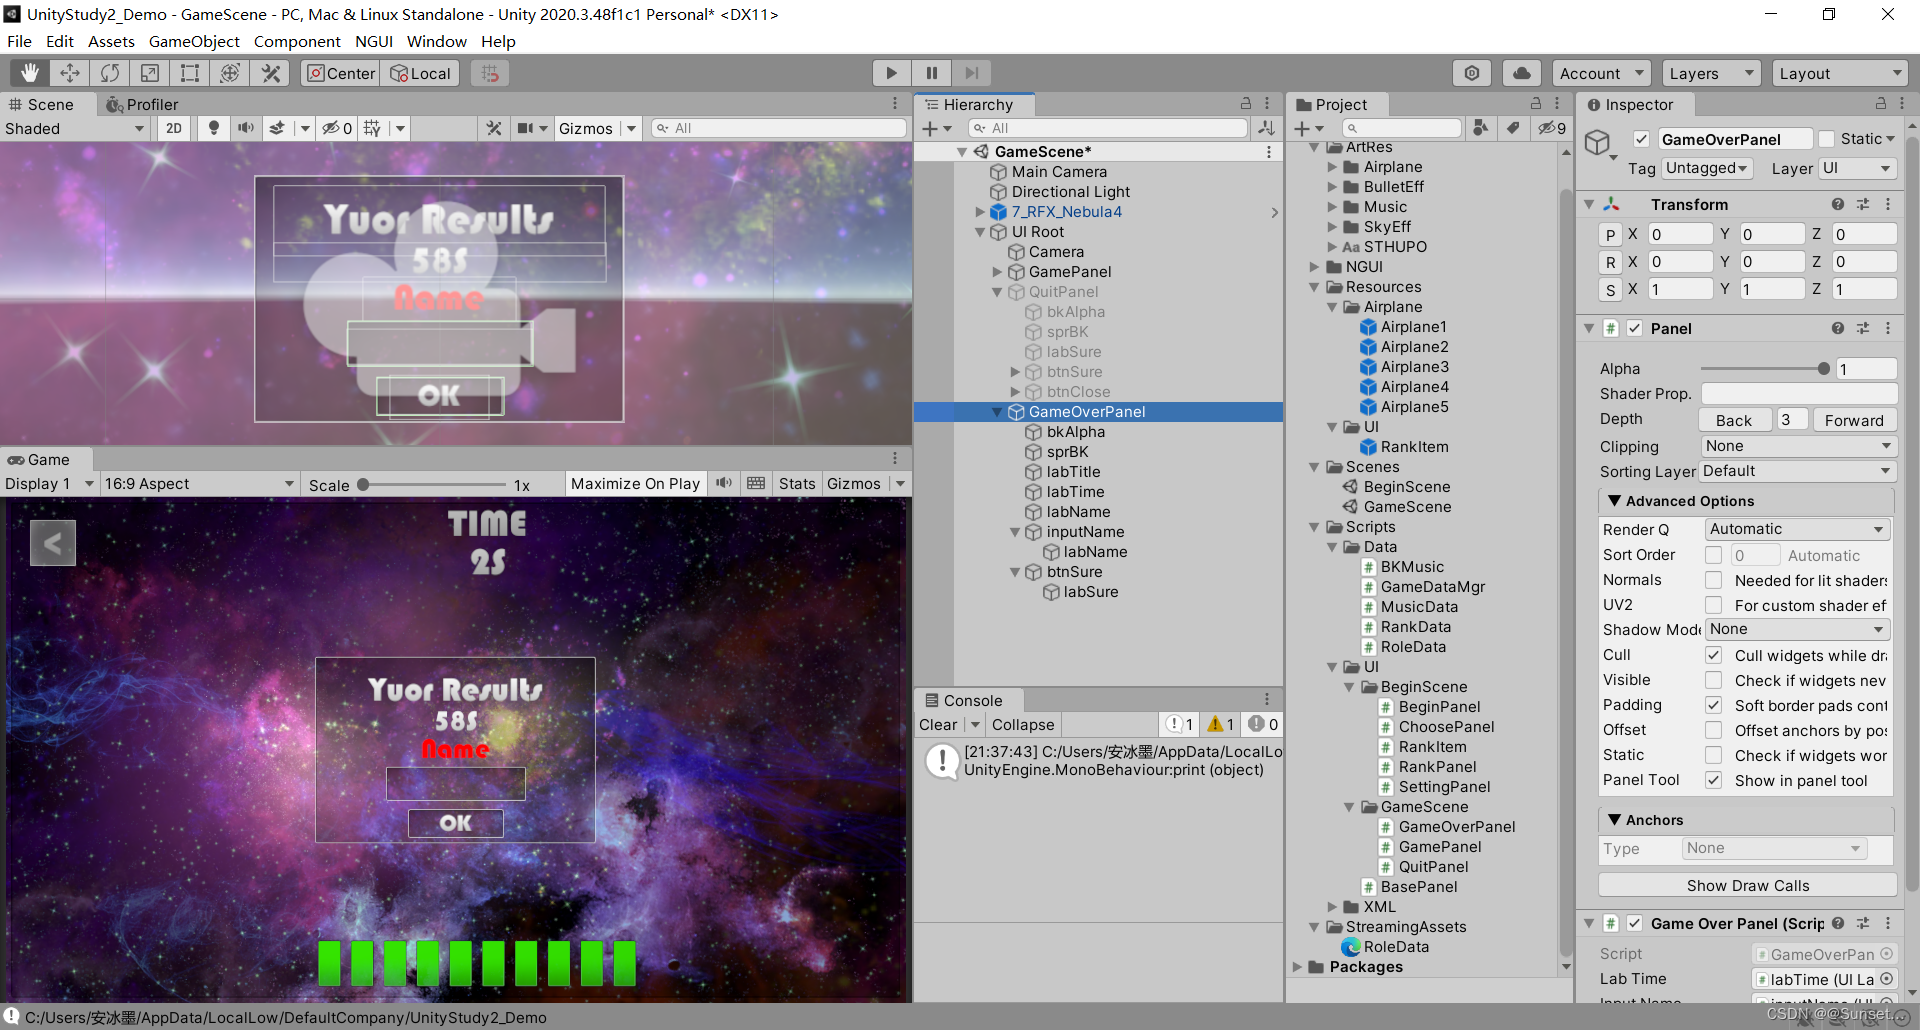Open Cloud services icon
The height and width of the screenshot is (1030, 1920).
(1521, 73)
